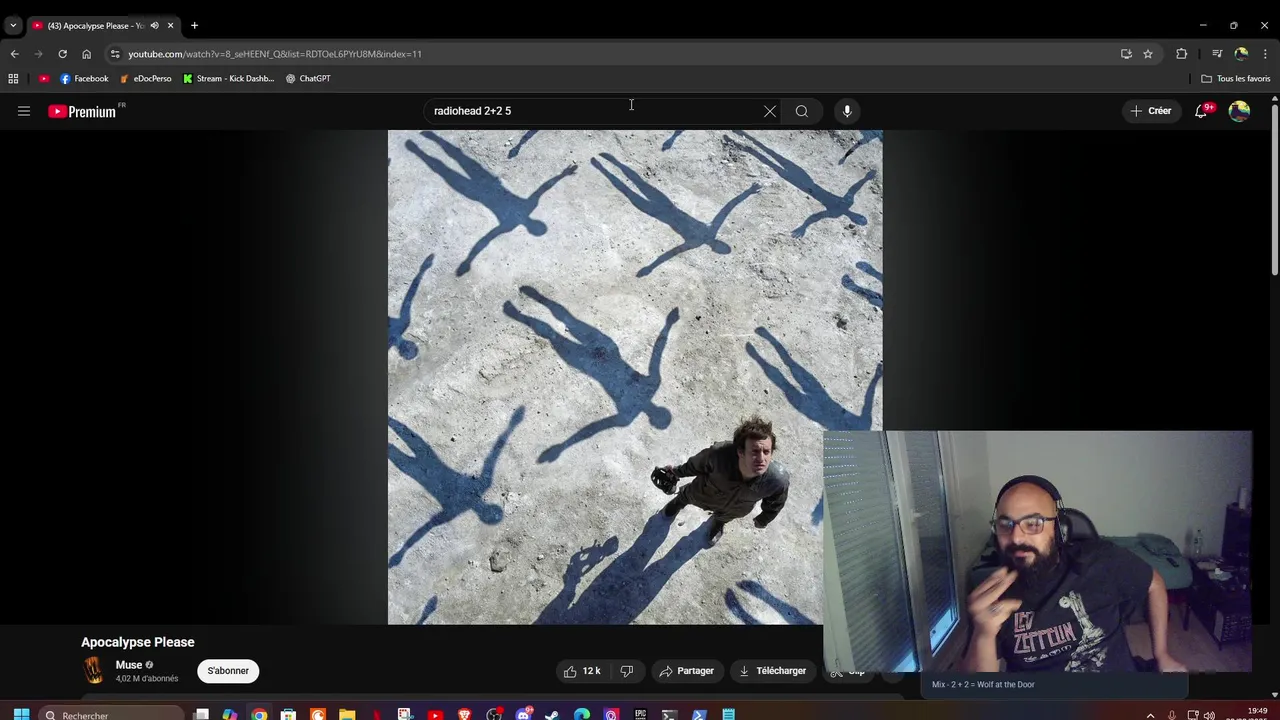Open the Muse channel avatar
Screen dimensions: 1280x720
tap(93, 670)
